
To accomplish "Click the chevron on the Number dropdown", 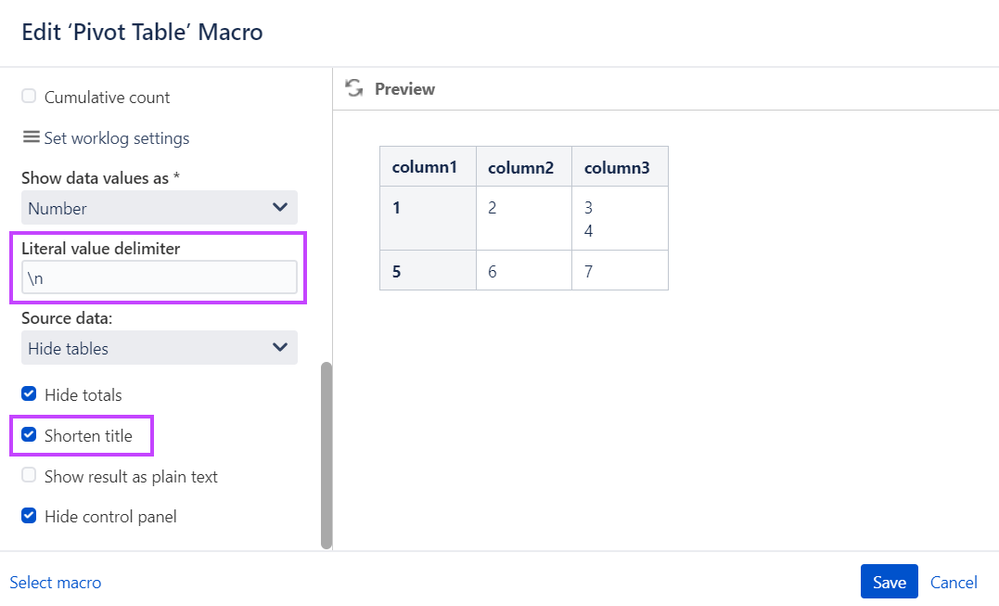I will tap(280, 207).
